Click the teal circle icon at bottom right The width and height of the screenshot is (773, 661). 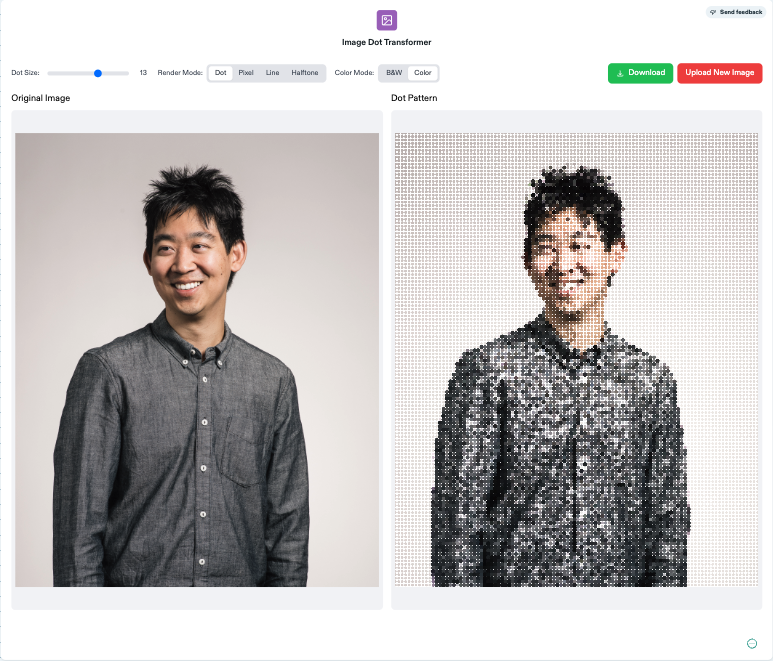pos(752,643)
